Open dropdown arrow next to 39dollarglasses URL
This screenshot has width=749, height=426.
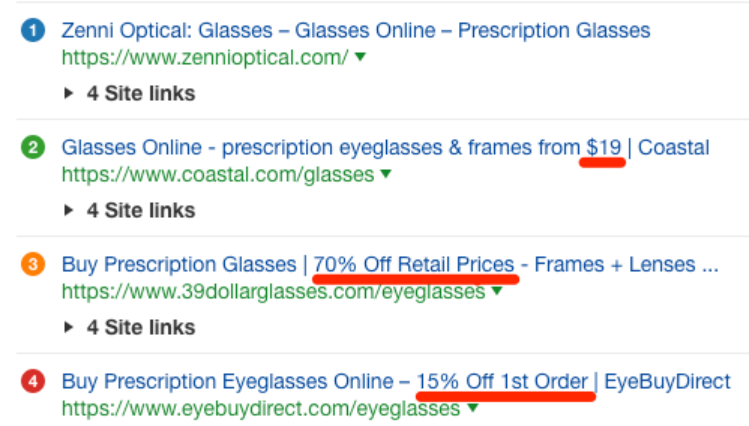[x=497, y=290]
